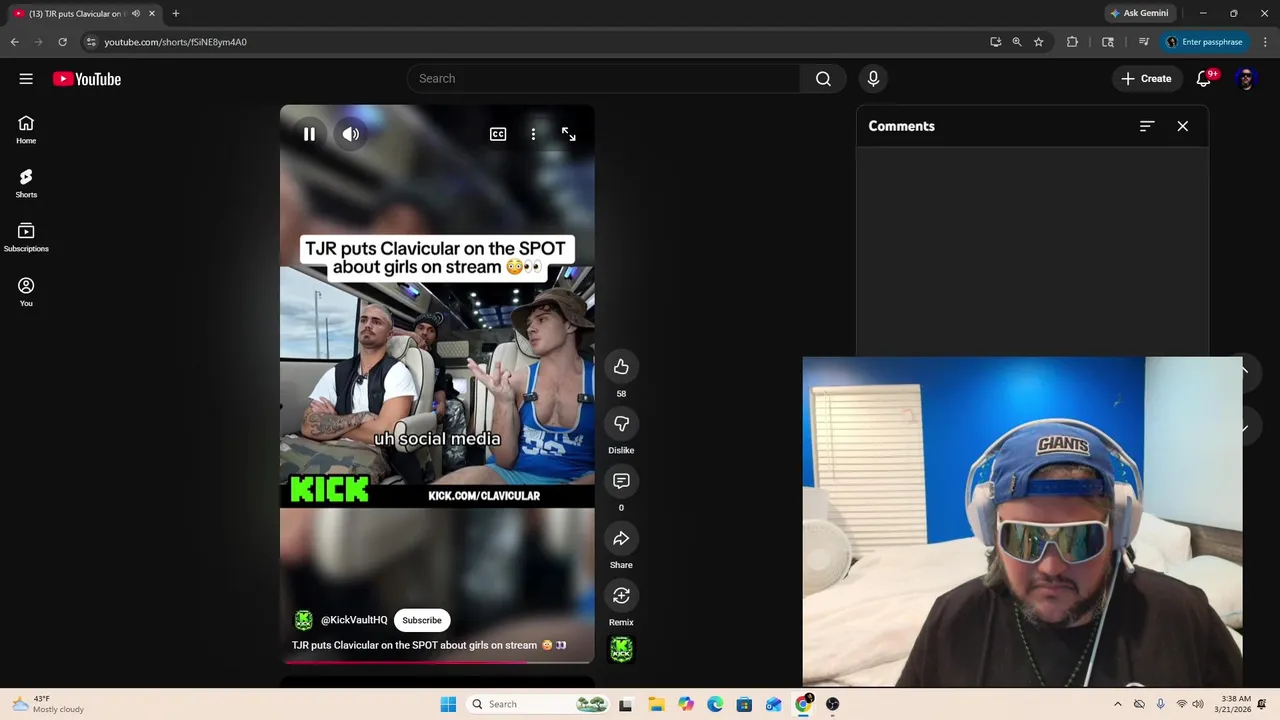Image resolution: width=1280 pixels, height=720 pixels.
Task: Click the browser back arrow
Action: click(x=14, y=42)
